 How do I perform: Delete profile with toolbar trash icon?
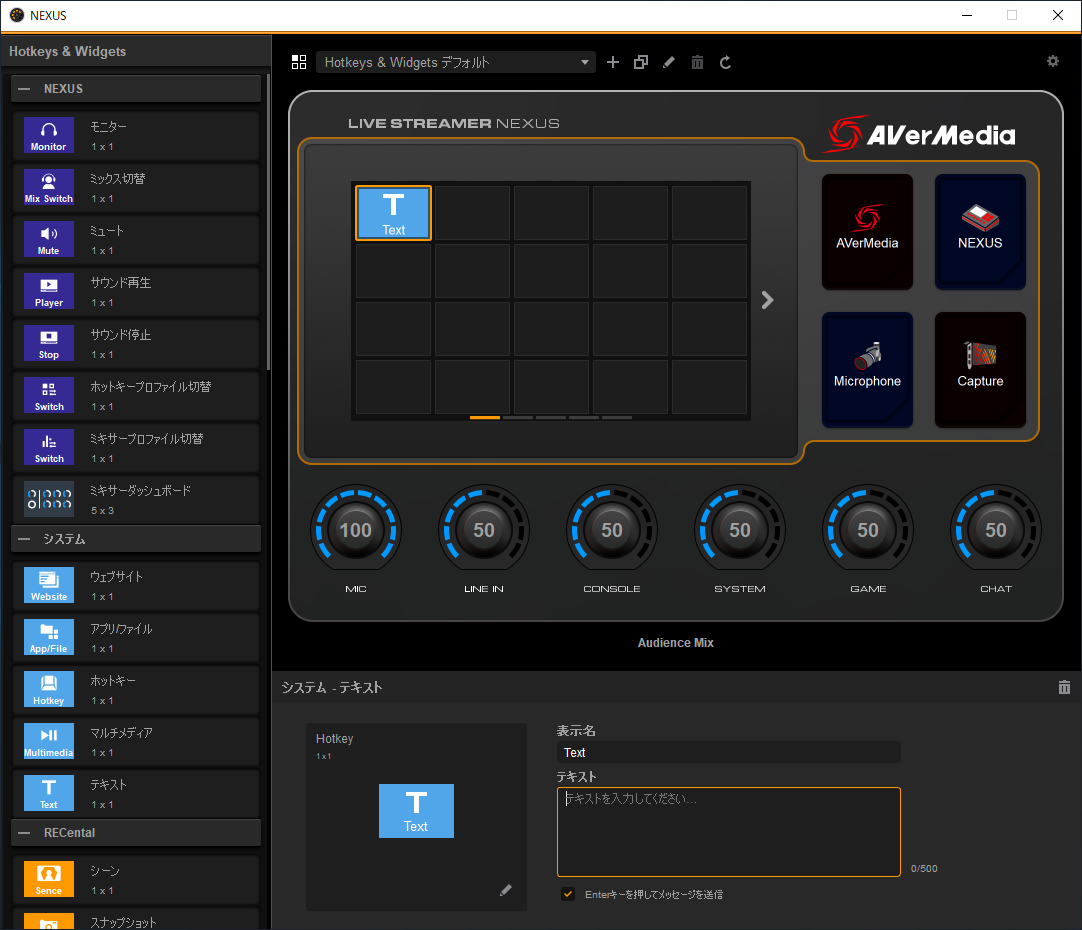(x=698, y=63)
